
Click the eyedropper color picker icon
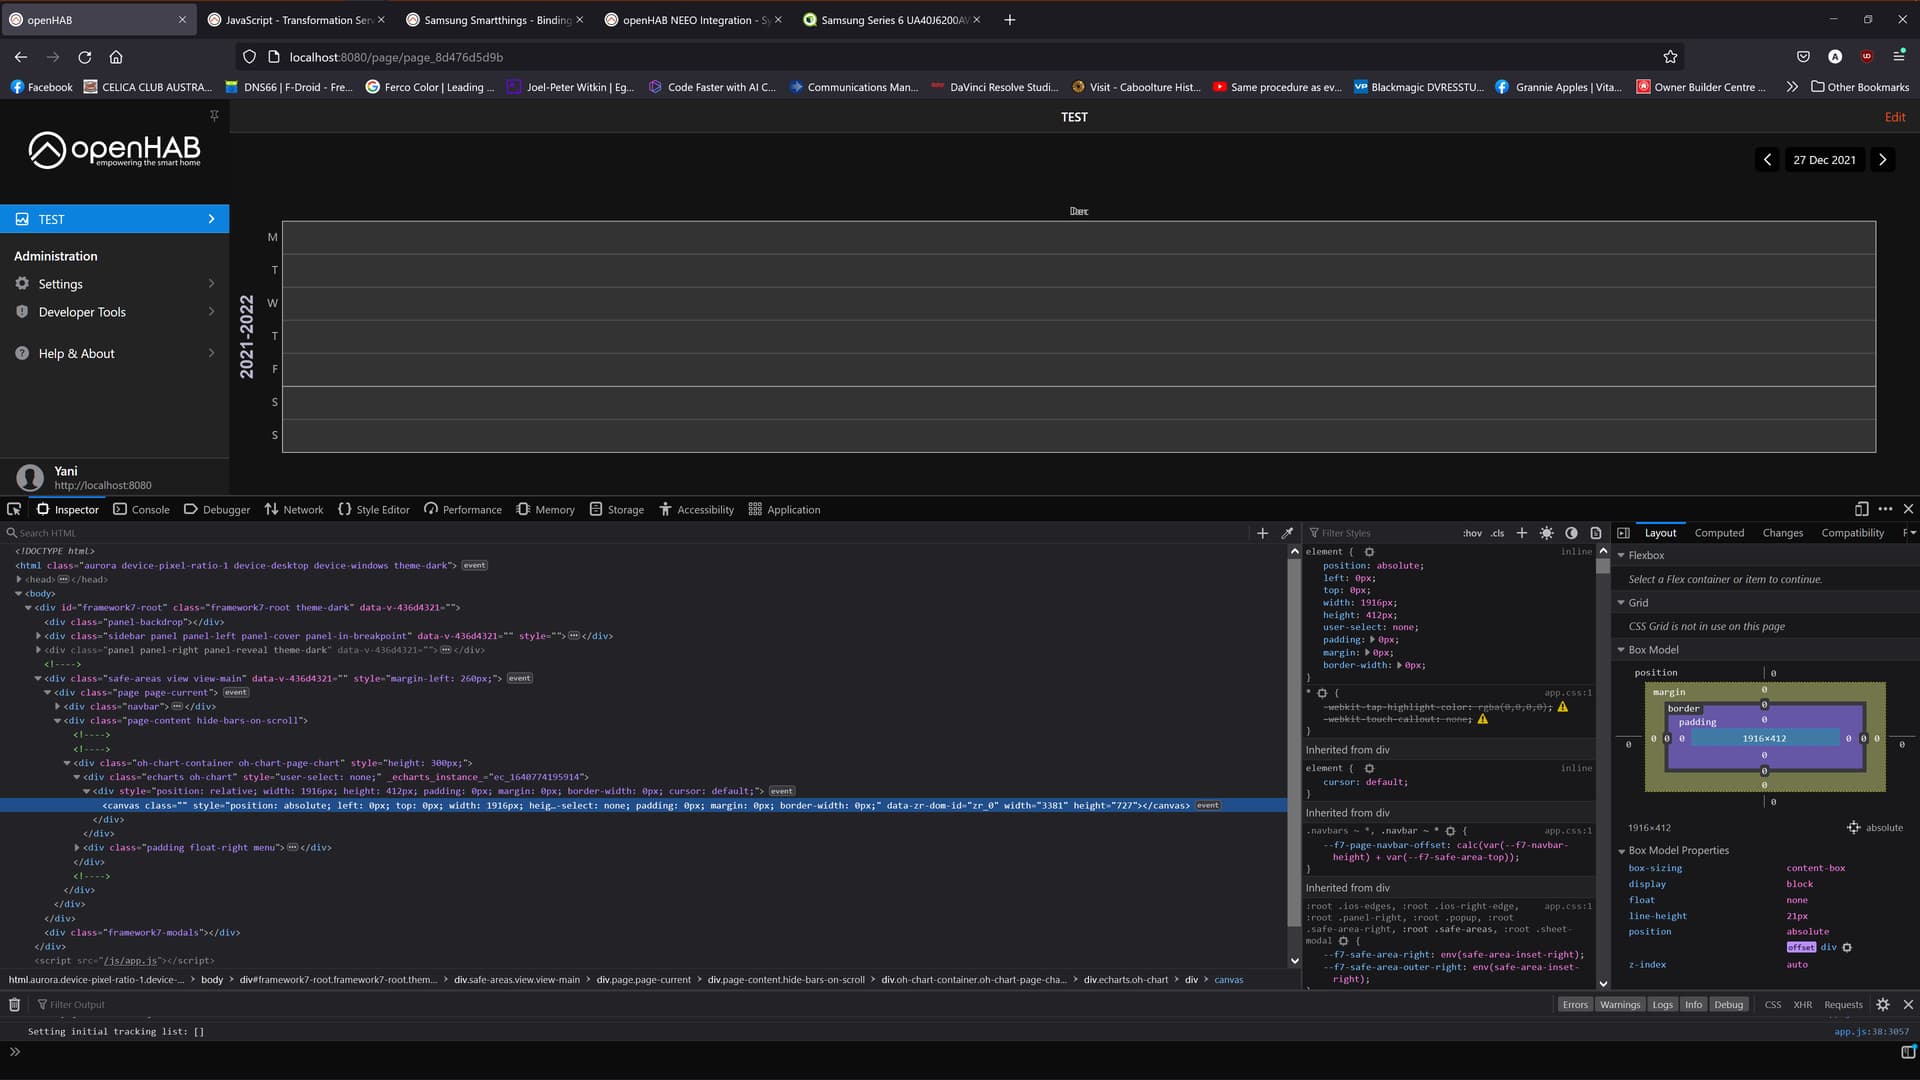pos(1287,533)
